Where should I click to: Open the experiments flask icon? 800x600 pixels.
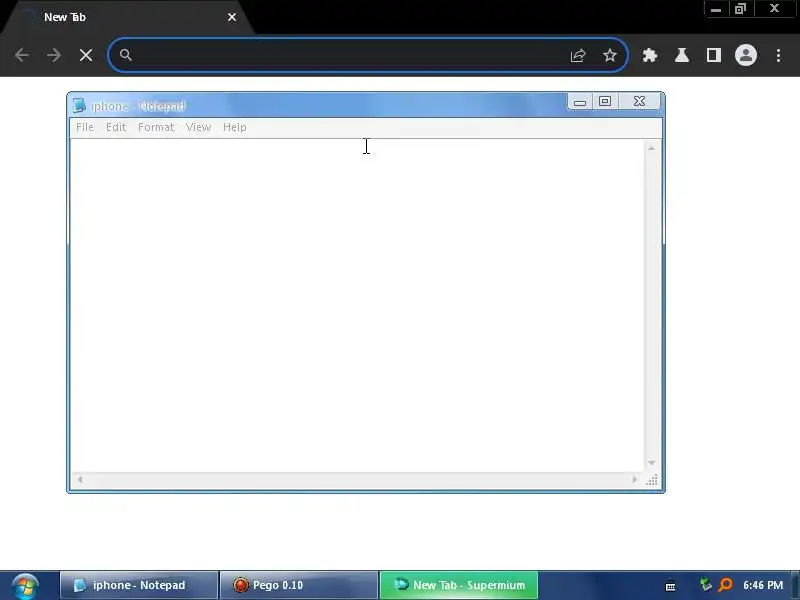click(682, 55)
